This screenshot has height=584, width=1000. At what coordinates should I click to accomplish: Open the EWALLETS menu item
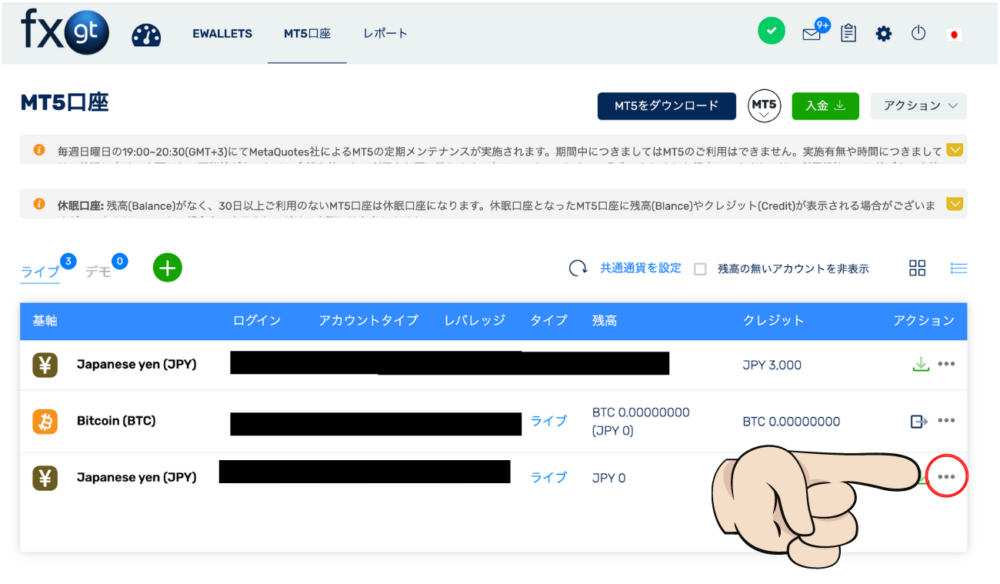(221, 33)
